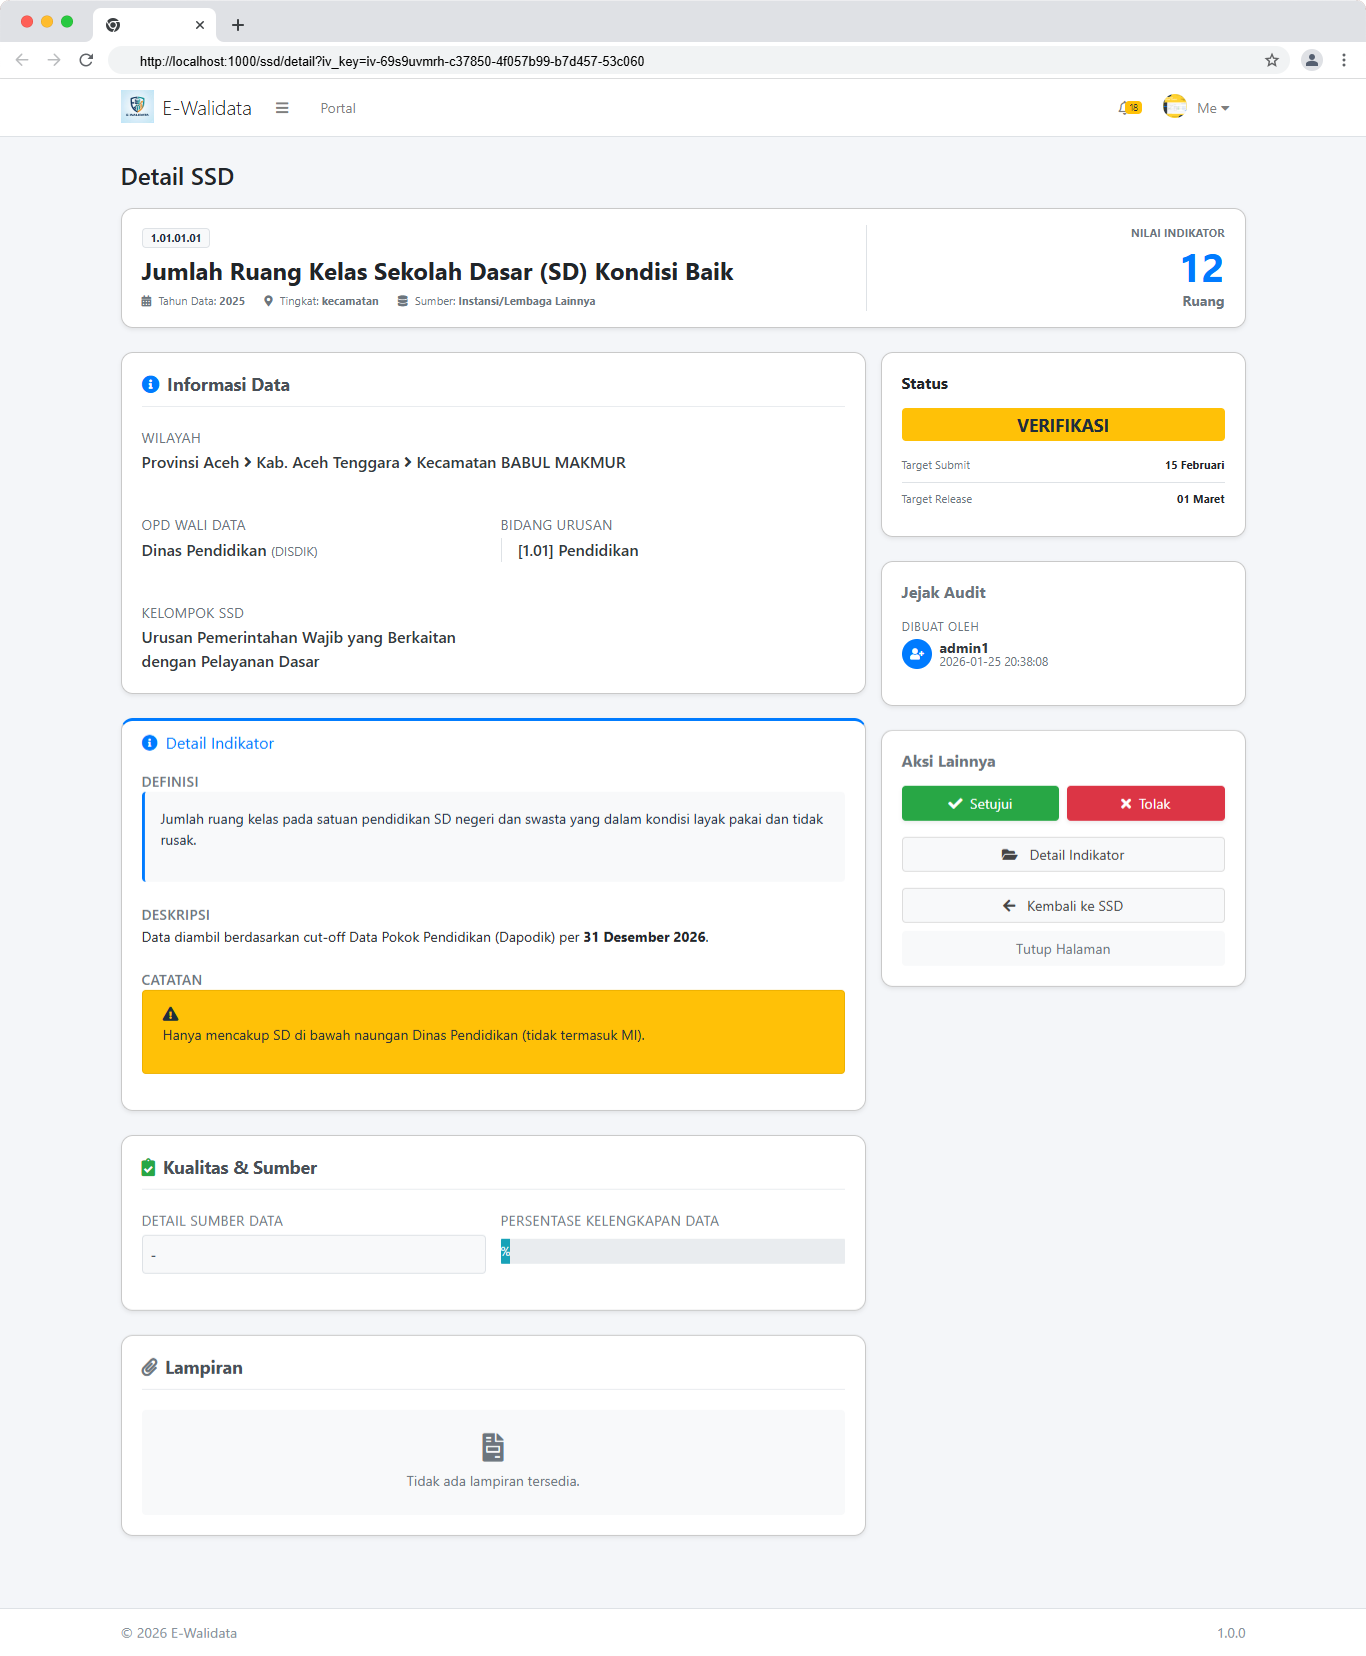Reject the data with Tolak

point(1145,804)
